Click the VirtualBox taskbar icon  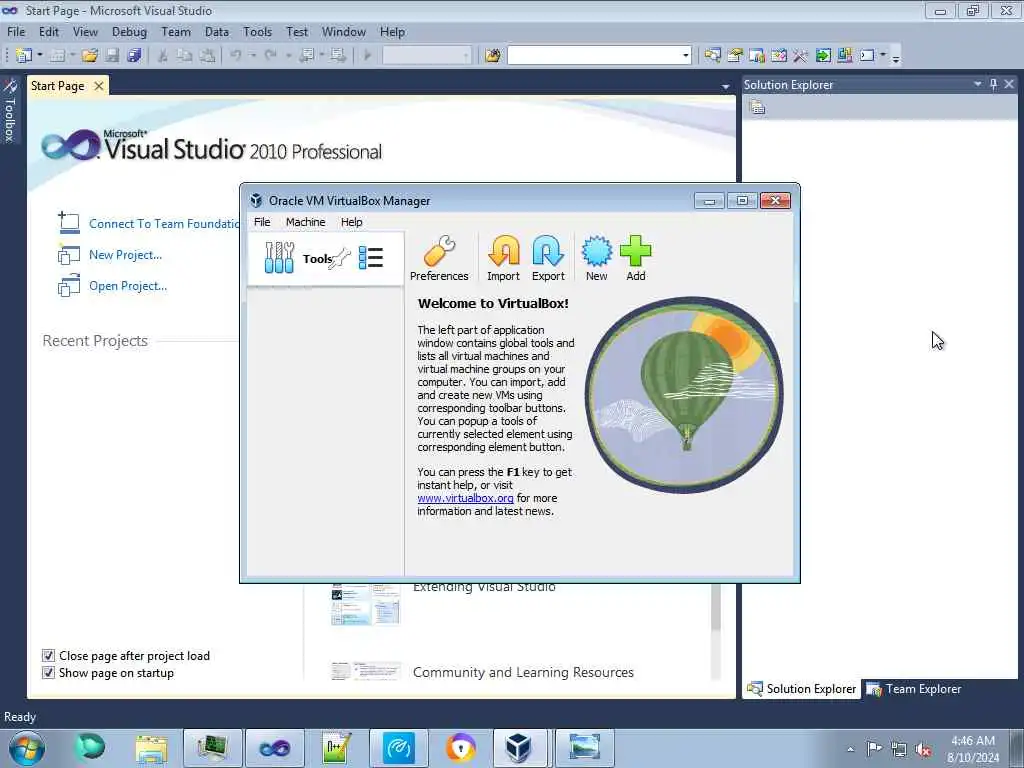(x=519, y=748)
